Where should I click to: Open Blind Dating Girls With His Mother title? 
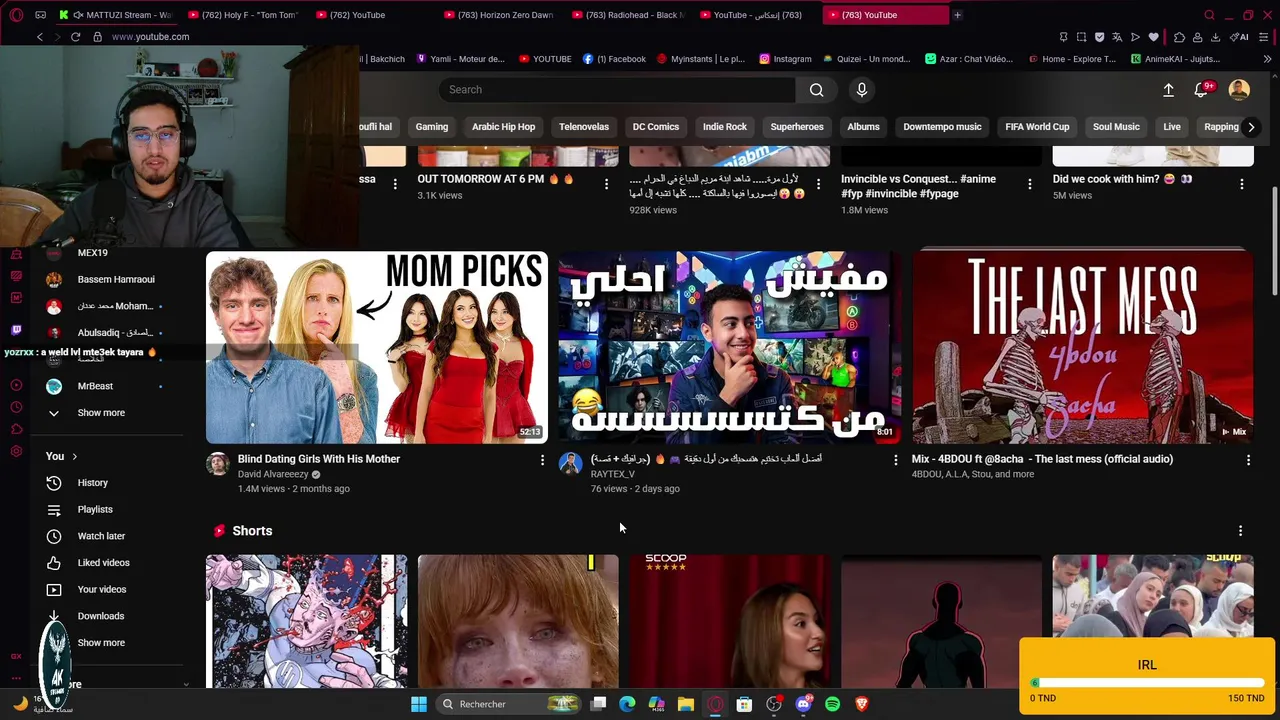[319, 459]
